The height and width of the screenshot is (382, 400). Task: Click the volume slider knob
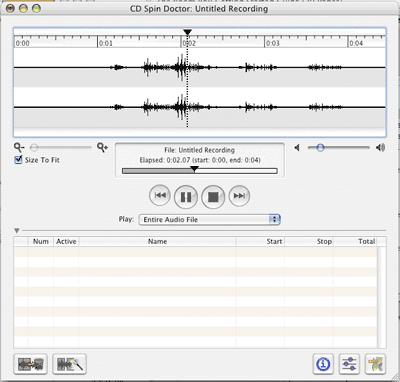(x=320, y=147)
